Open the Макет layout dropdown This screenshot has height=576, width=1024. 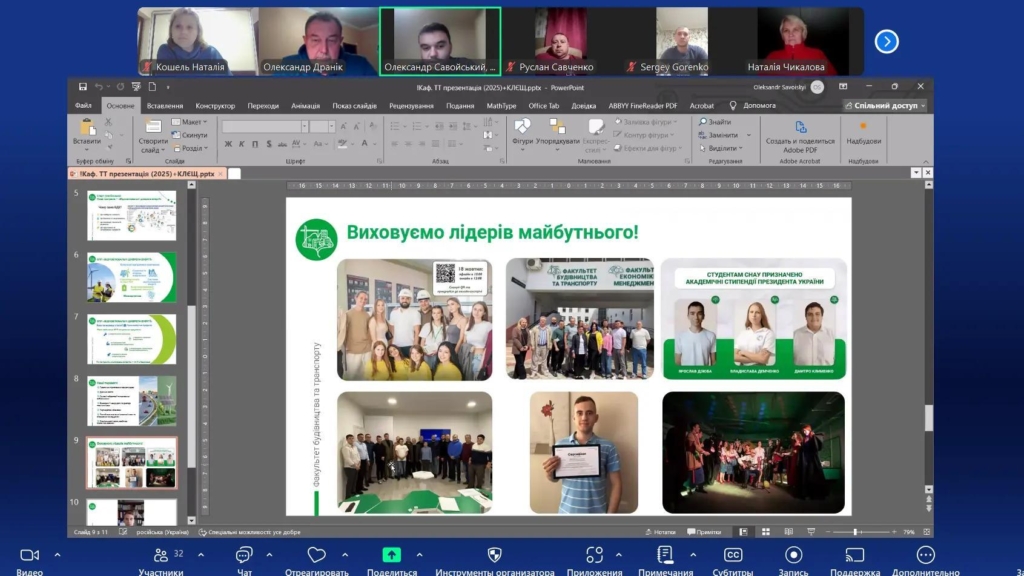click(x=190, y=122)
